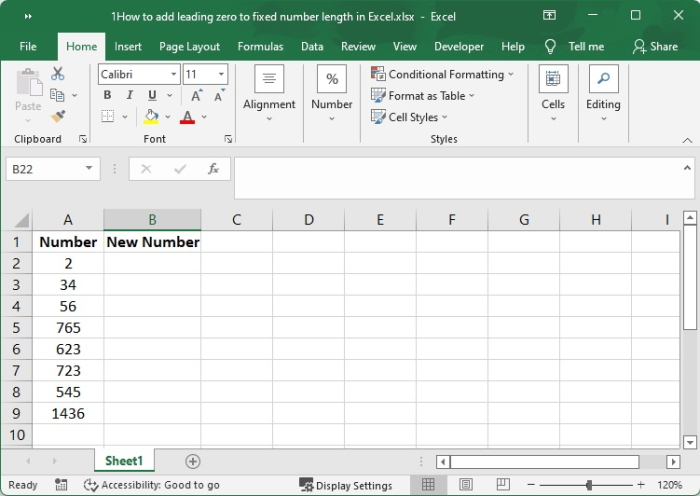
Task: Click the Insert Function fx icon
Action: pyautogui.click(x=213, y=169)
